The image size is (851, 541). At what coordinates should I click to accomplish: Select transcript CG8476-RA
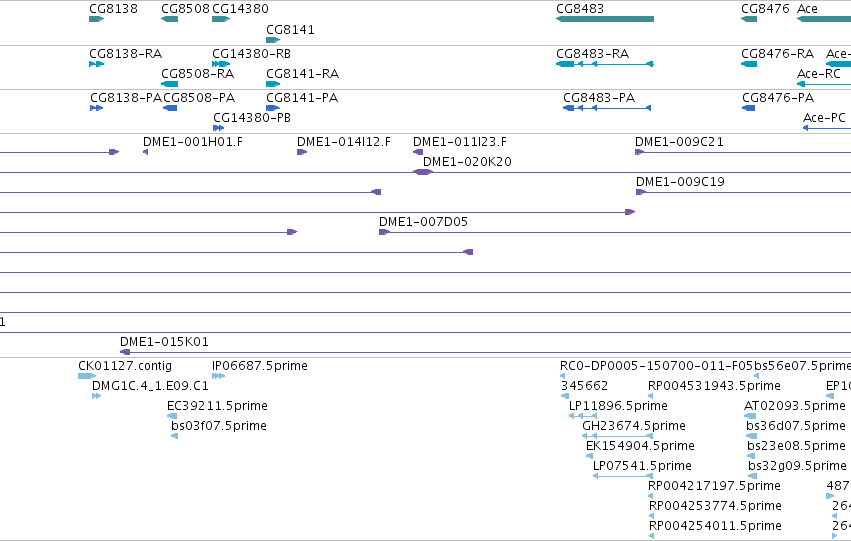(749, 64)
